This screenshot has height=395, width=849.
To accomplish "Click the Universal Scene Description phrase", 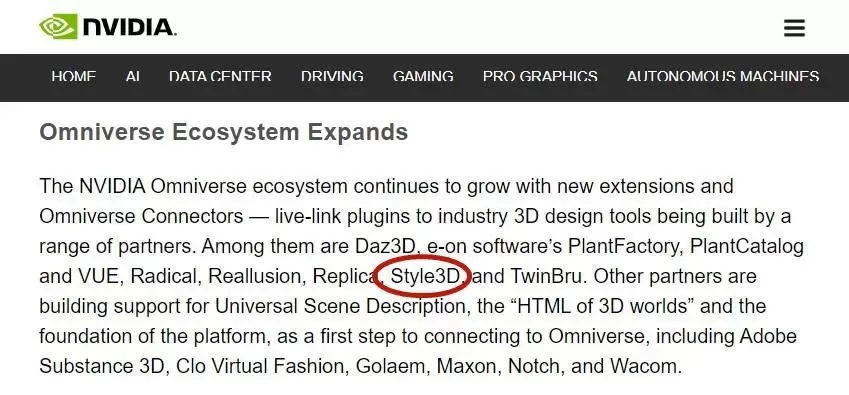I will pos(340,306).
